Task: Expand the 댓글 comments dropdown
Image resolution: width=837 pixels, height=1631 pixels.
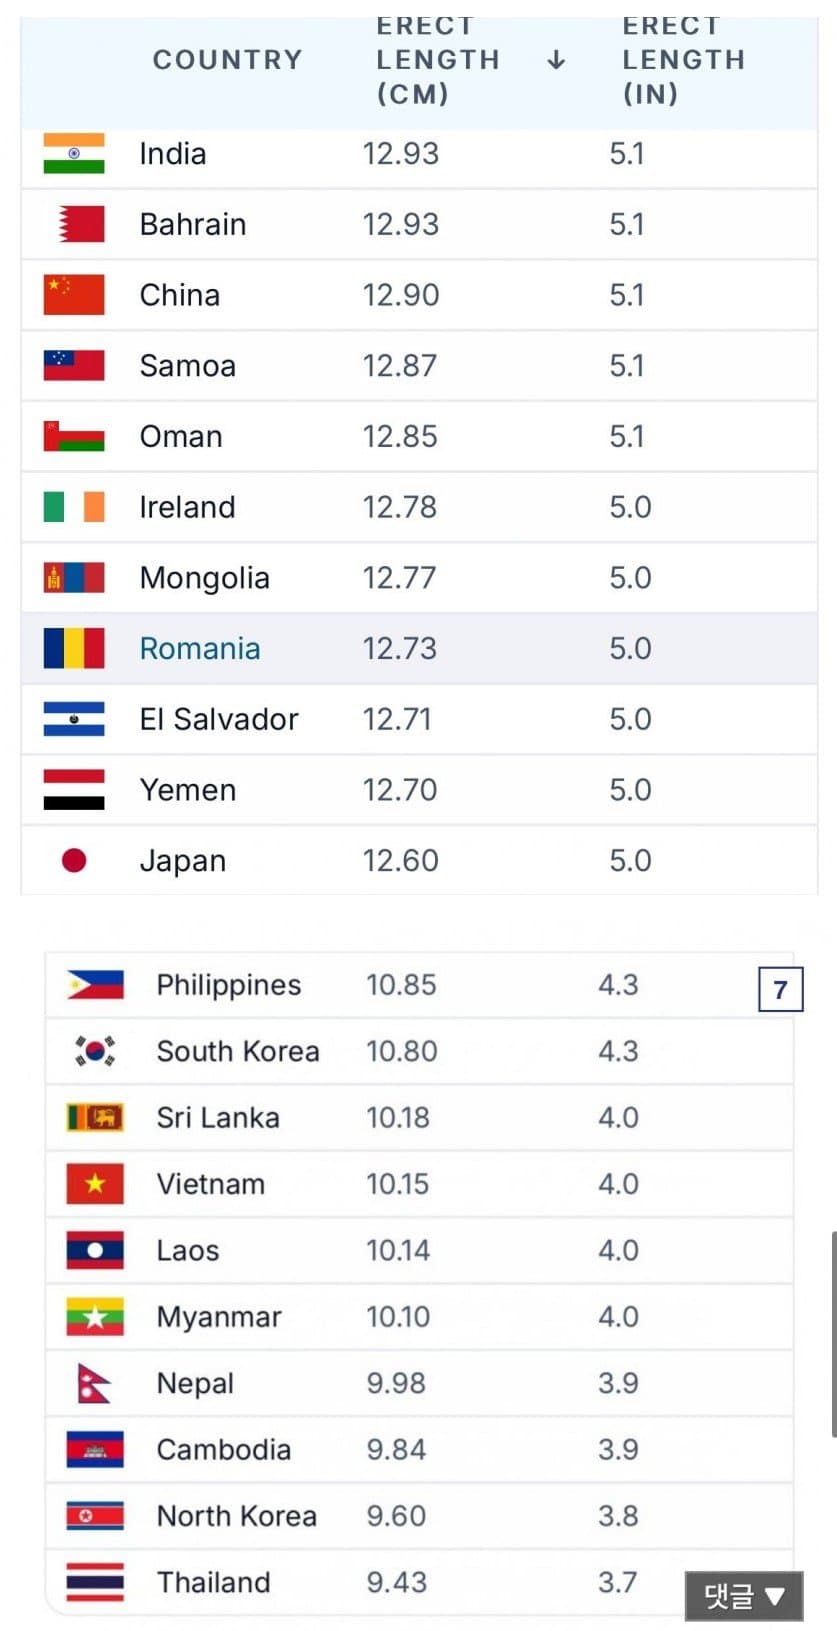Action: (743, 1596)
